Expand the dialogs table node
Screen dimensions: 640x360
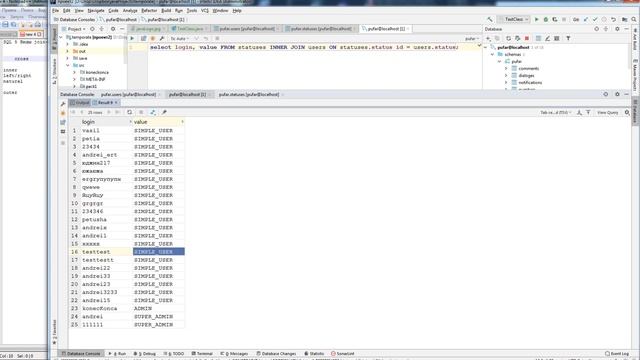point(506,76)
